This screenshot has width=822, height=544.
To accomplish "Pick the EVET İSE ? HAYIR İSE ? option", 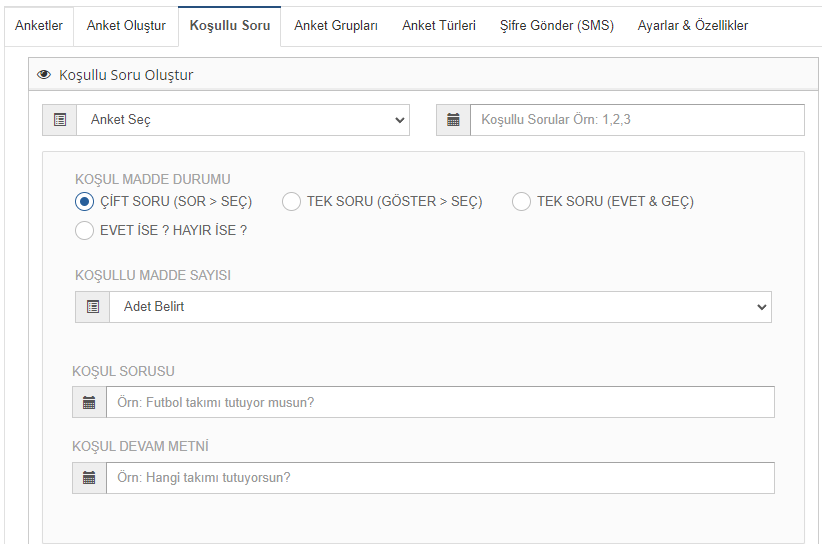I will (84, 231).
